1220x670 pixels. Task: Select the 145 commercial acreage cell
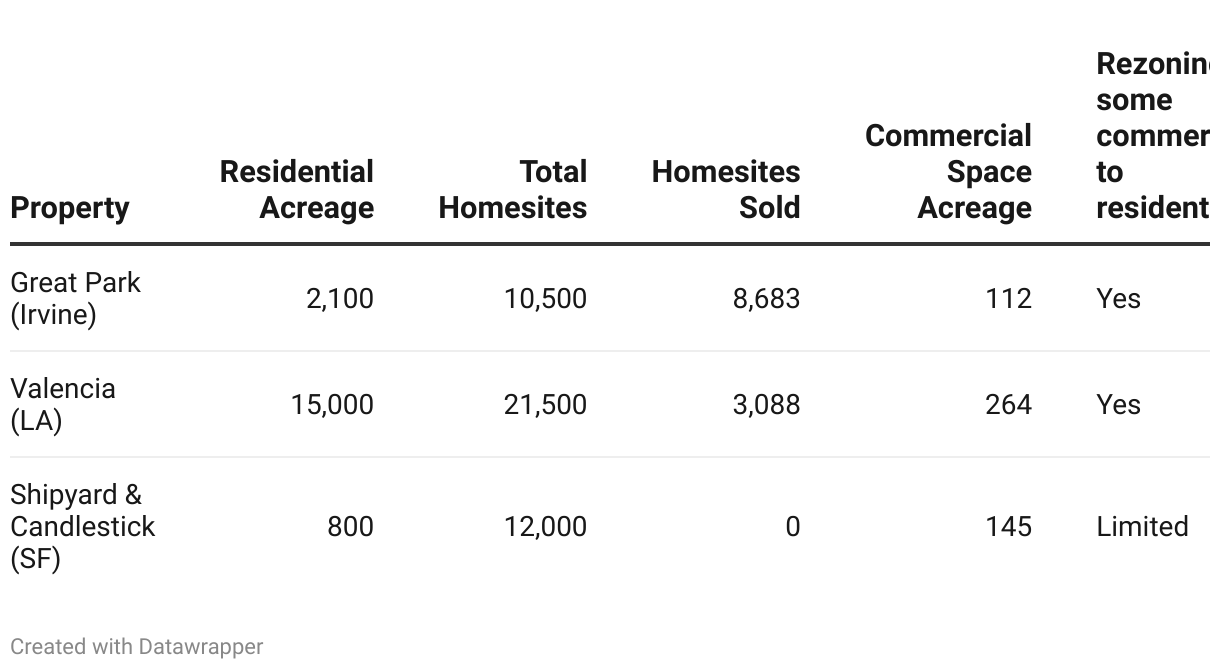(1007, 527)
